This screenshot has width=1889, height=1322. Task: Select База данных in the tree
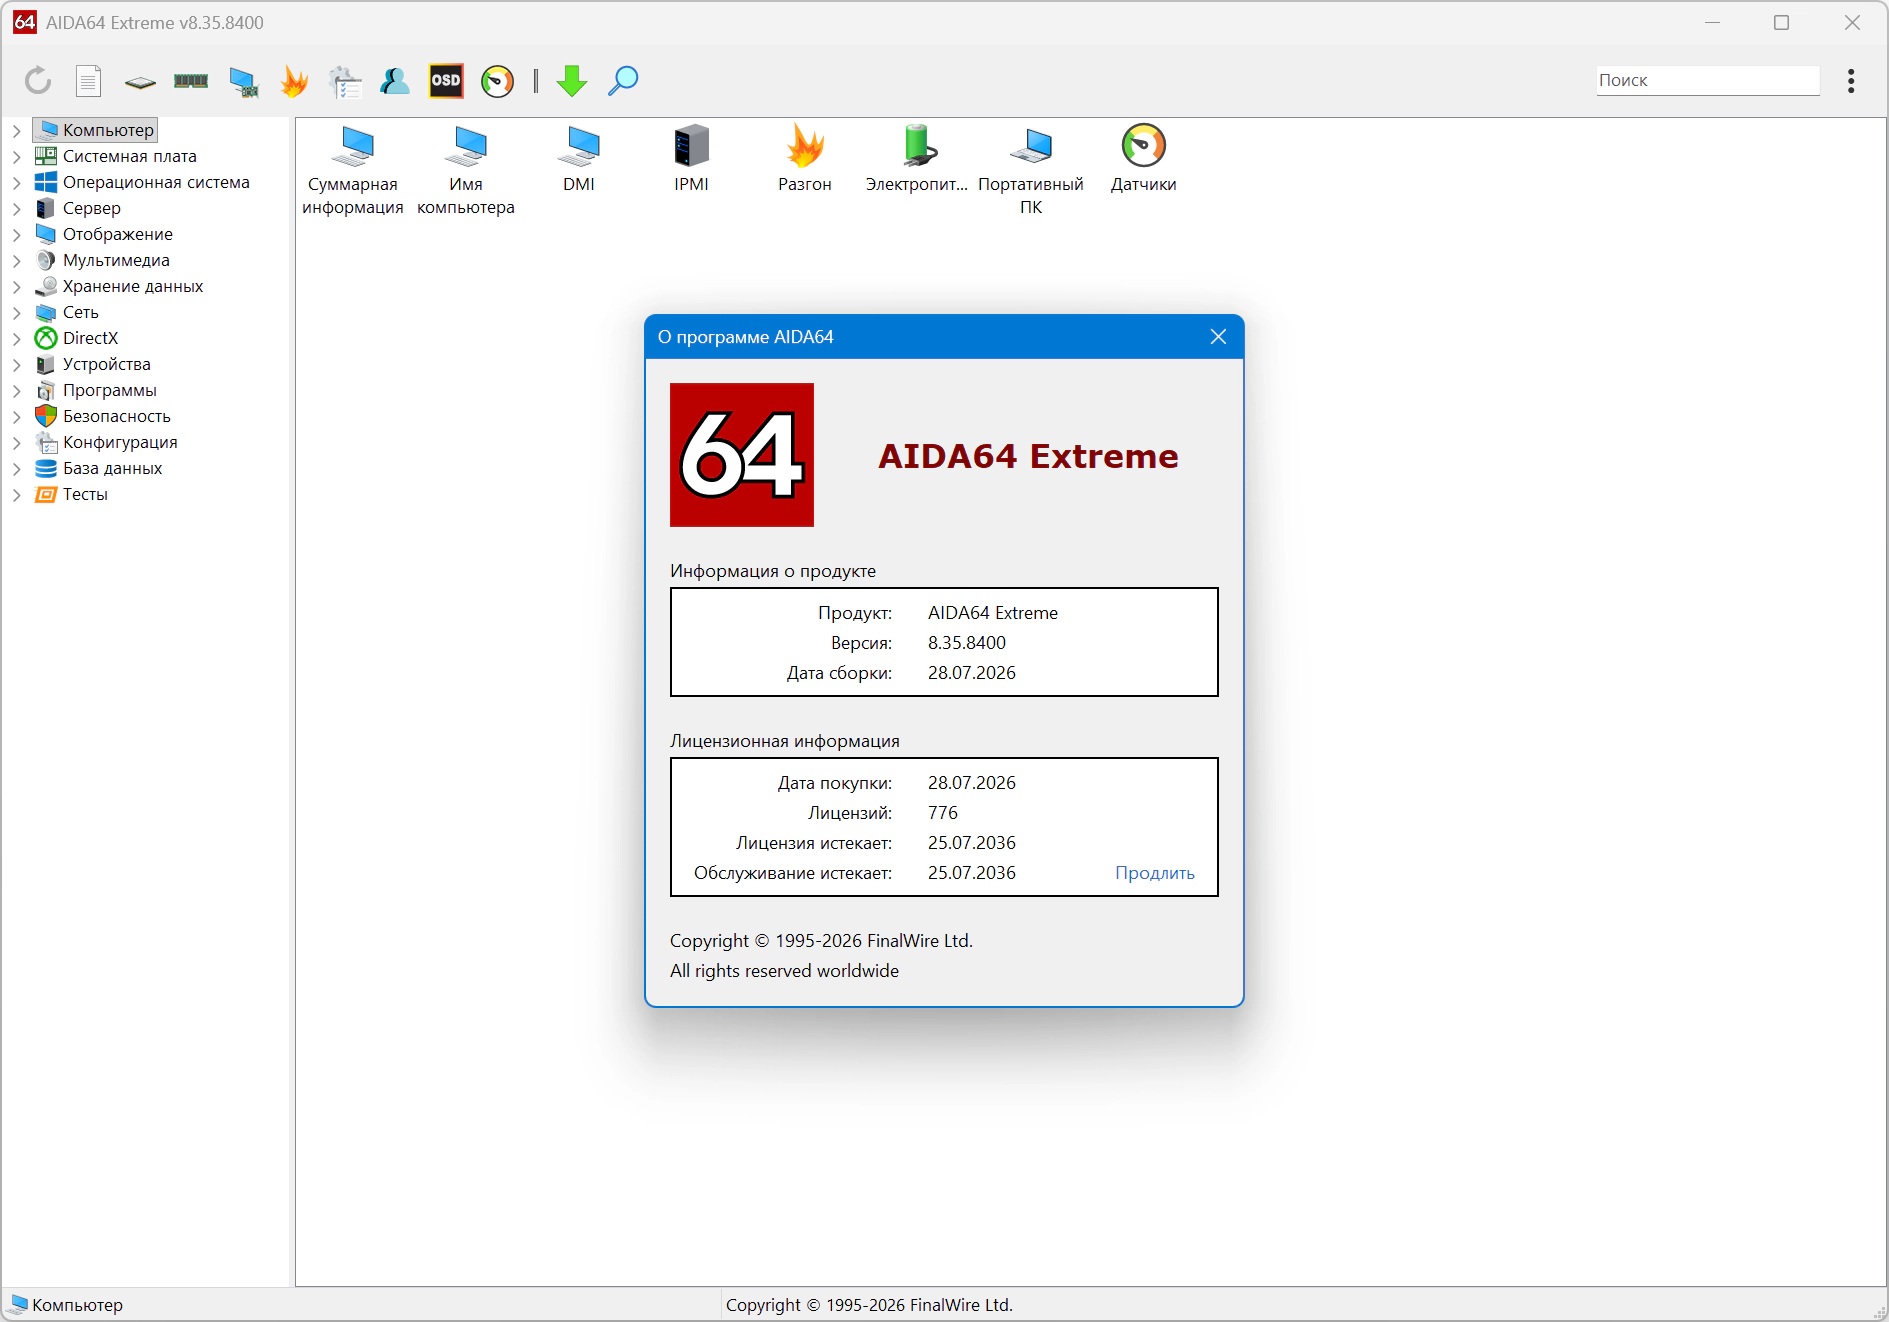coord(99,468)
